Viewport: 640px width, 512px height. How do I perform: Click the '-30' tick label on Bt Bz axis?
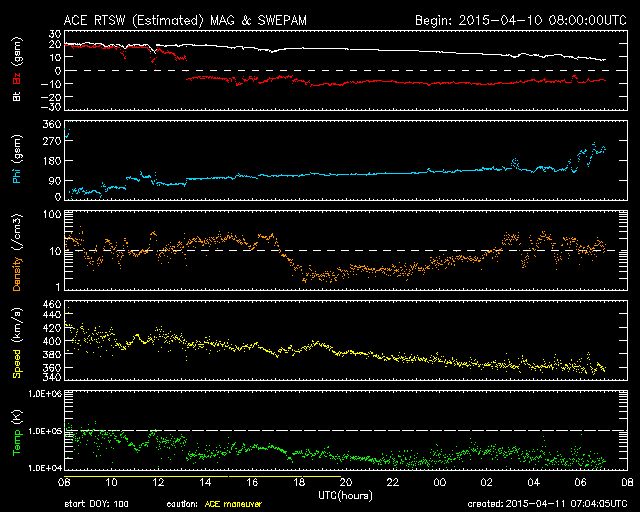click(50, 107)
